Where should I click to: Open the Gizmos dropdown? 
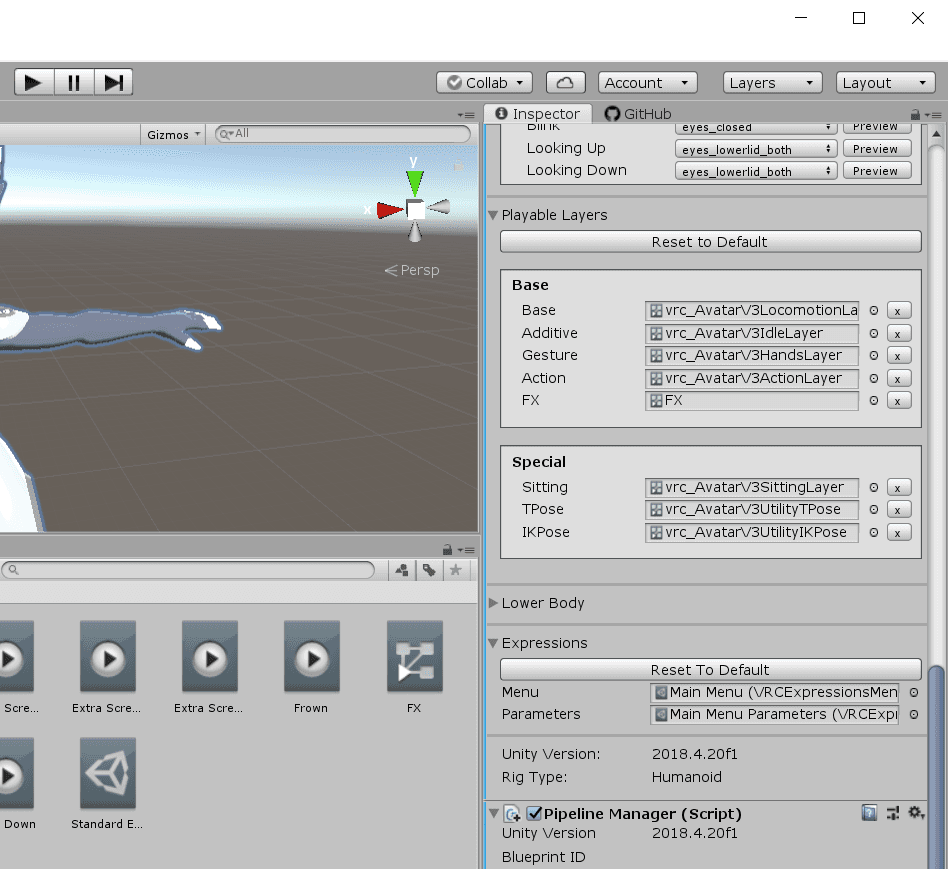tap(172, 135)
